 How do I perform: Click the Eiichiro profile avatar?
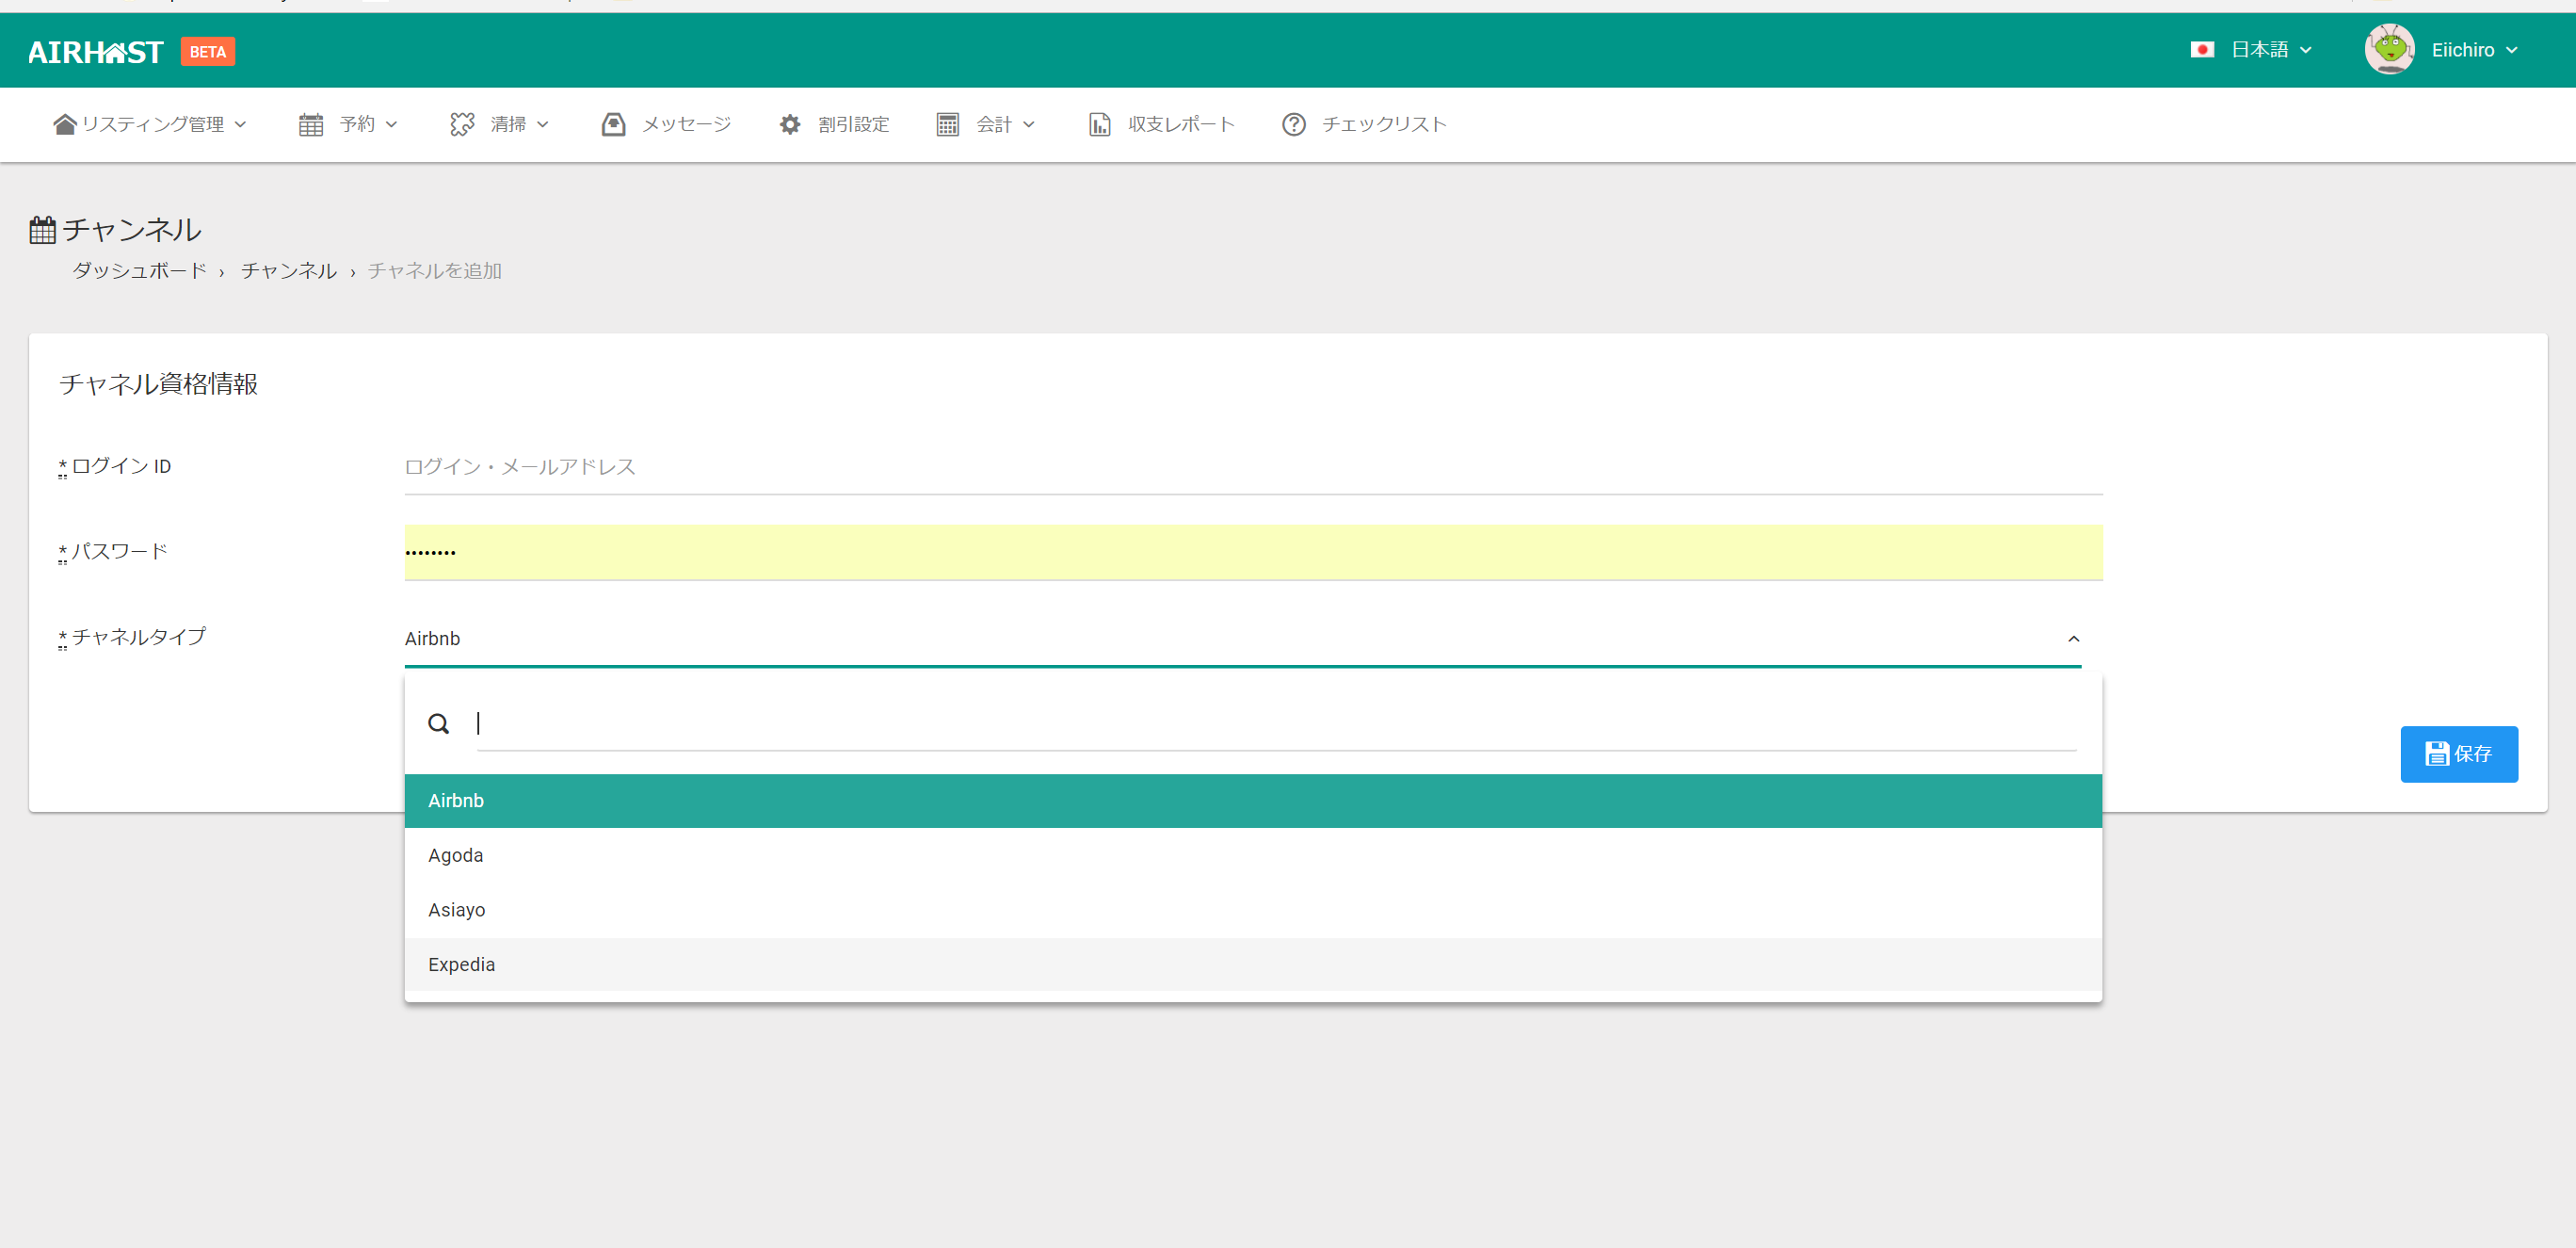[x=2389, y=50]
